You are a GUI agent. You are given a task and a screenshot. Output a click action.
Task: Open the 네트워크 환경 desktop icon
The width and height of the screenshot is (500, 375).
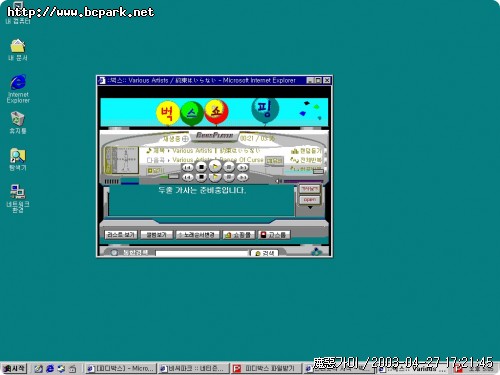pyautogui.click(x=18, y=199)
